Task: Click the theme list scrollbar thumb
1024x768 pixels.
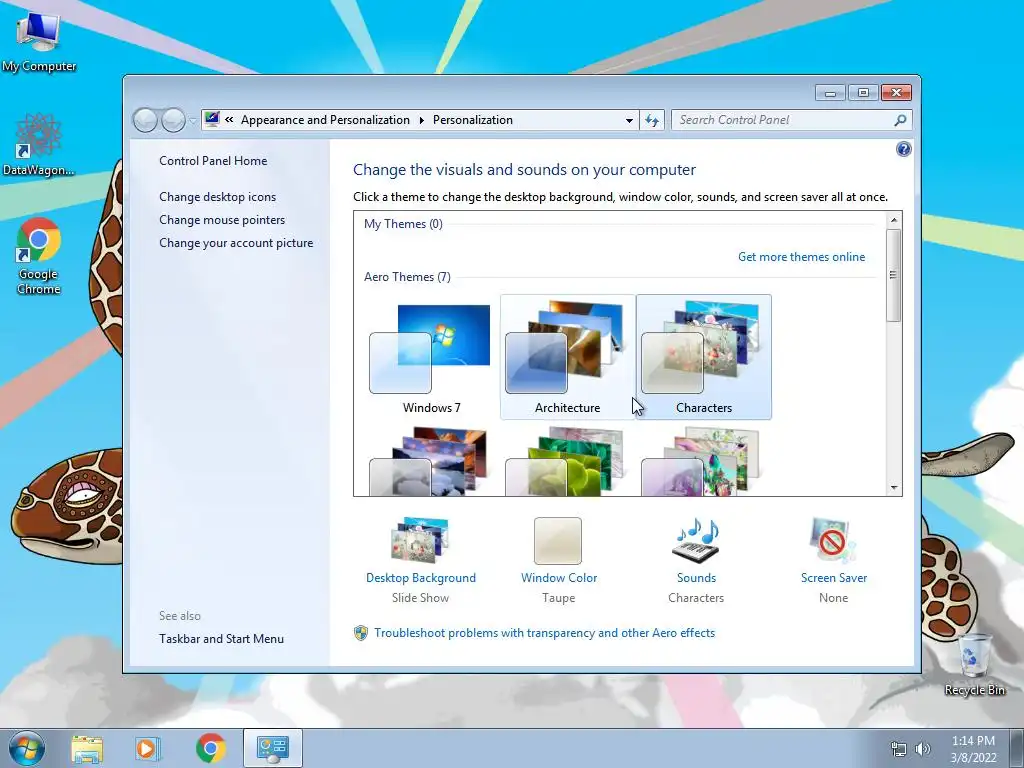Action: (x=894, y=275)
